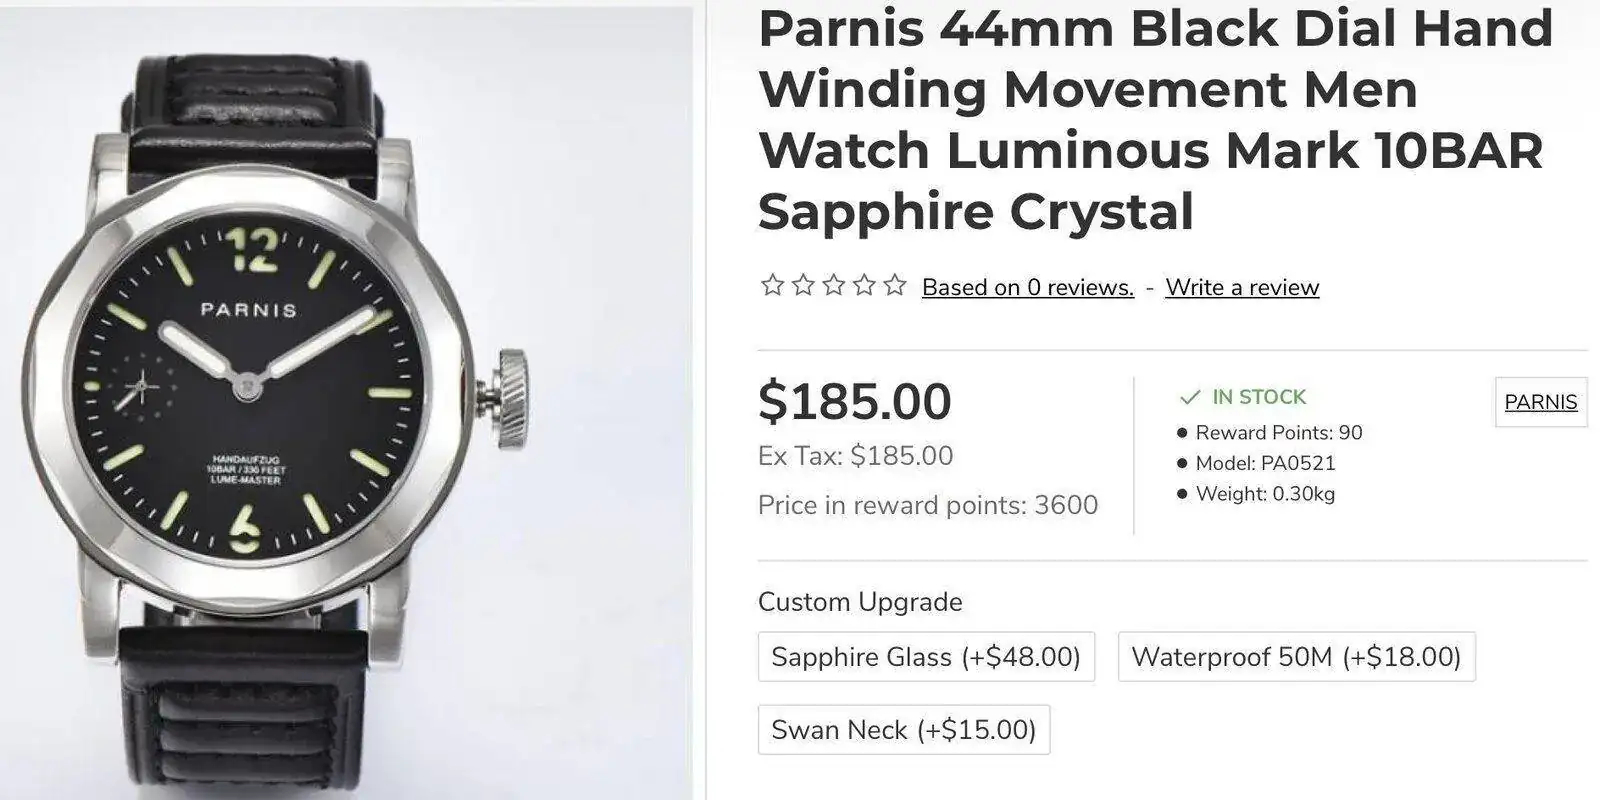Select the Waterproof 50M upgrade option
This screenshot has width=1600, height=800.
point(1296,657)
